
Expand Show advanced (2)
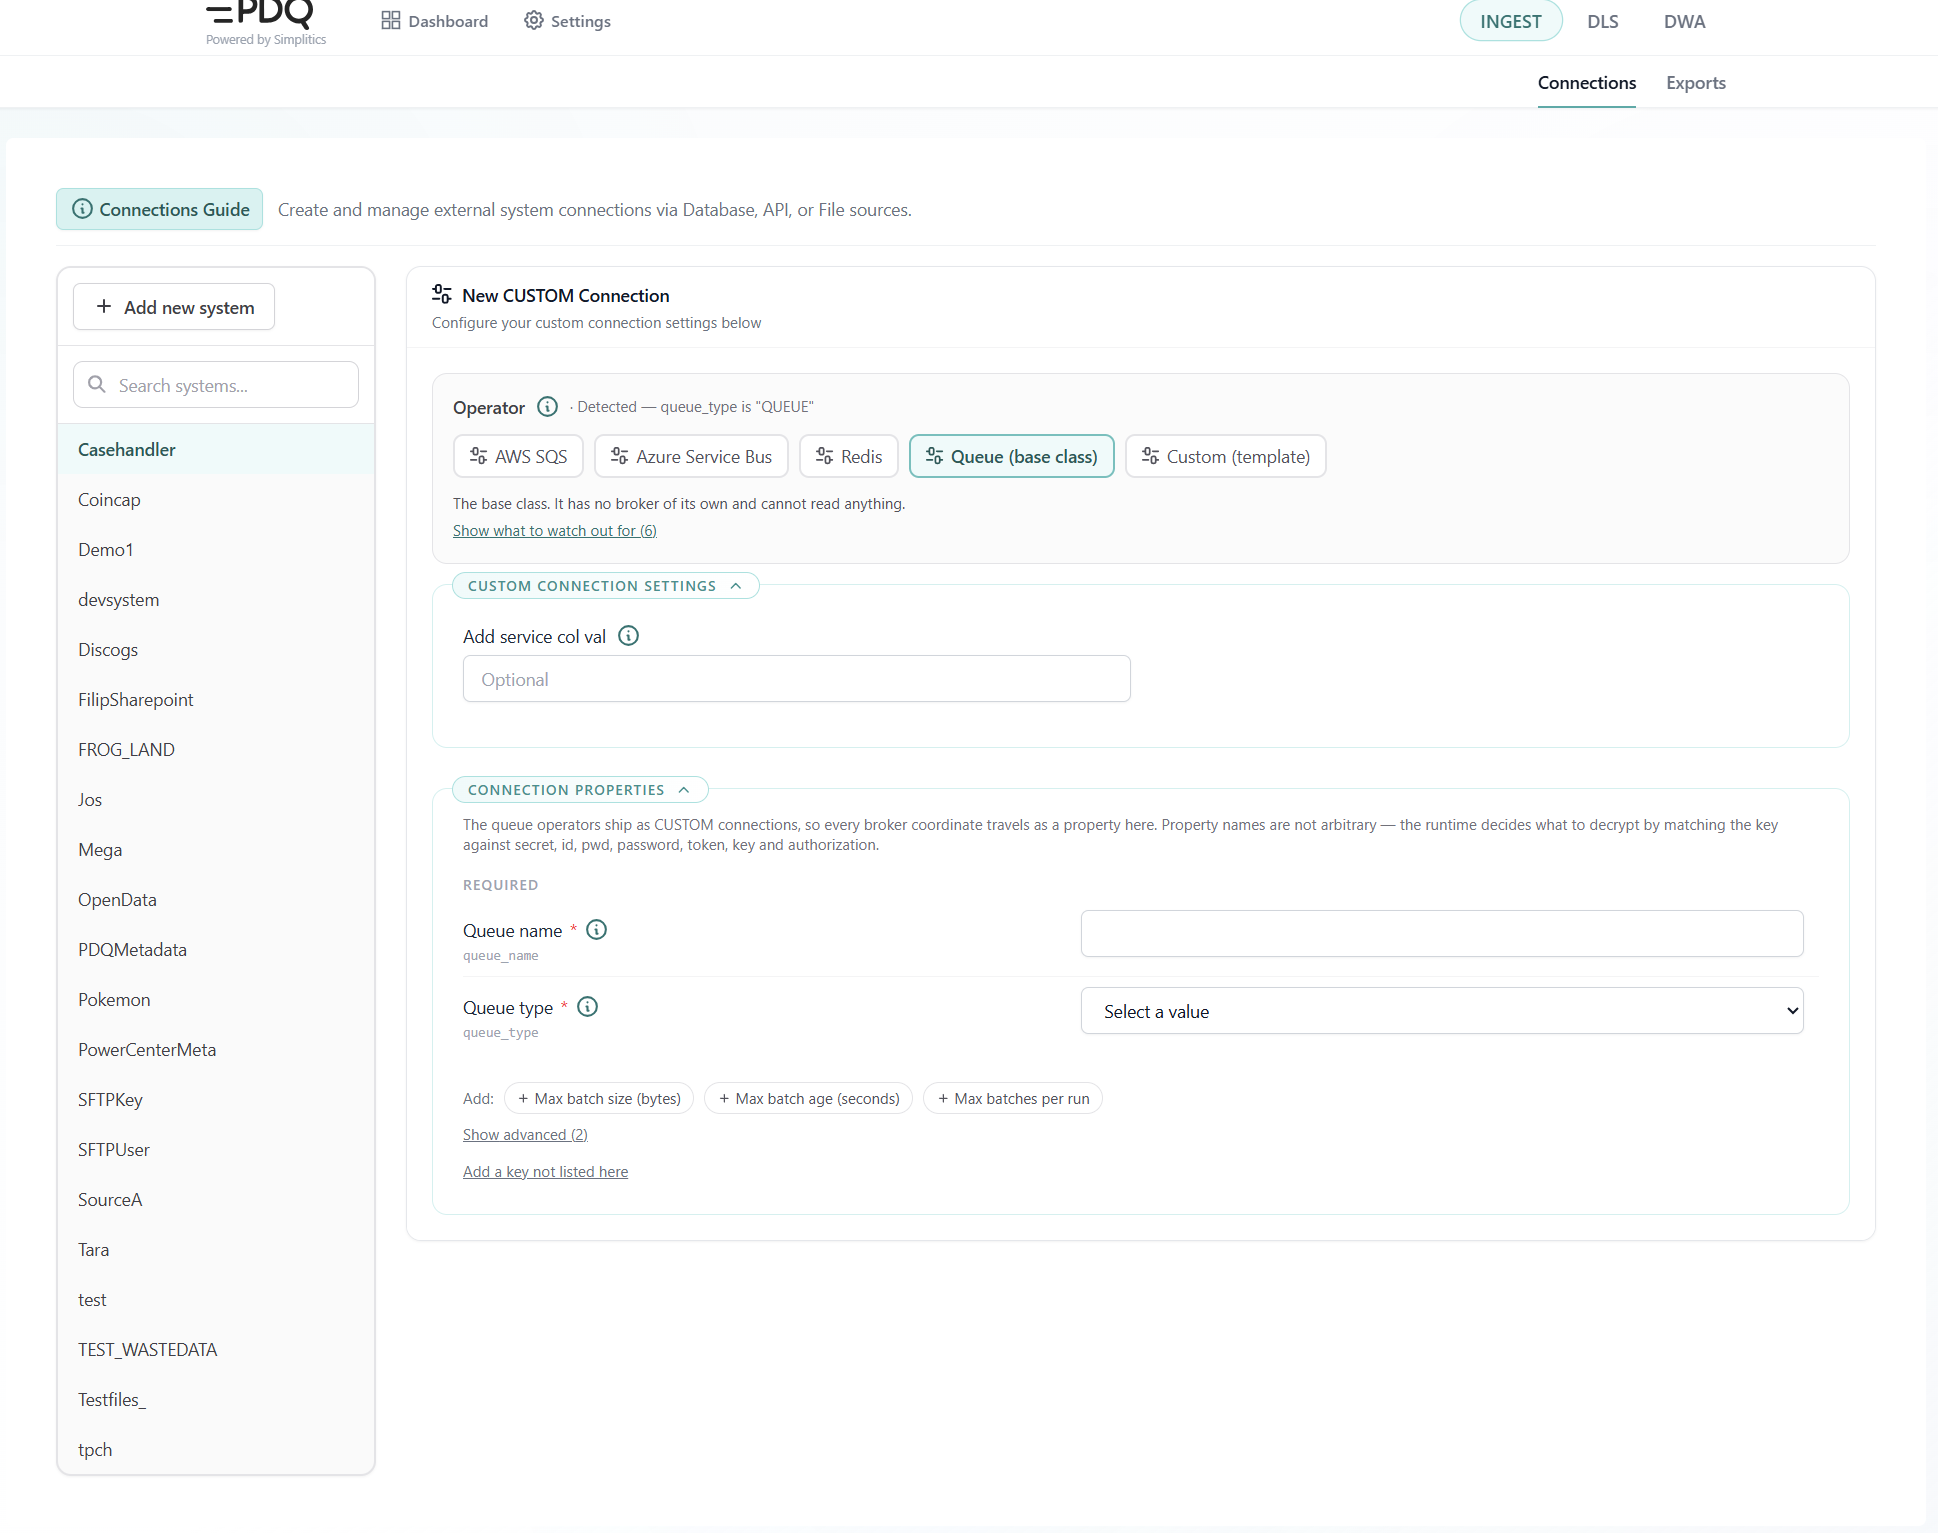[525, 1135]
